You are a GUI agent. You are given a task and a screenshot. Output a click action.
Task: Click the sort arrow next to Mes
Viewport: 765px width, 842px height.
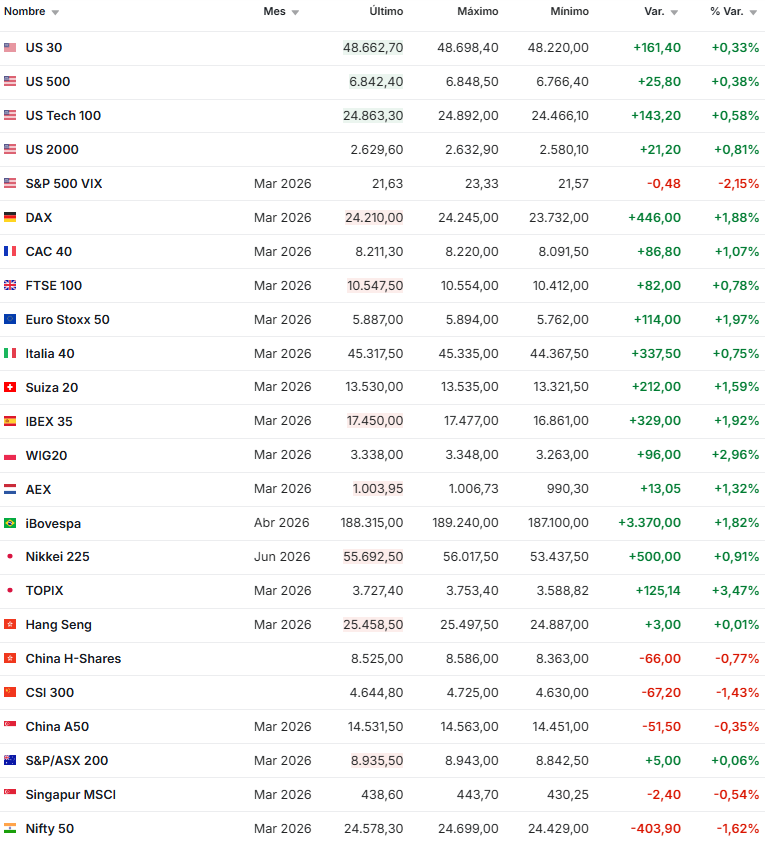[295, 13]
